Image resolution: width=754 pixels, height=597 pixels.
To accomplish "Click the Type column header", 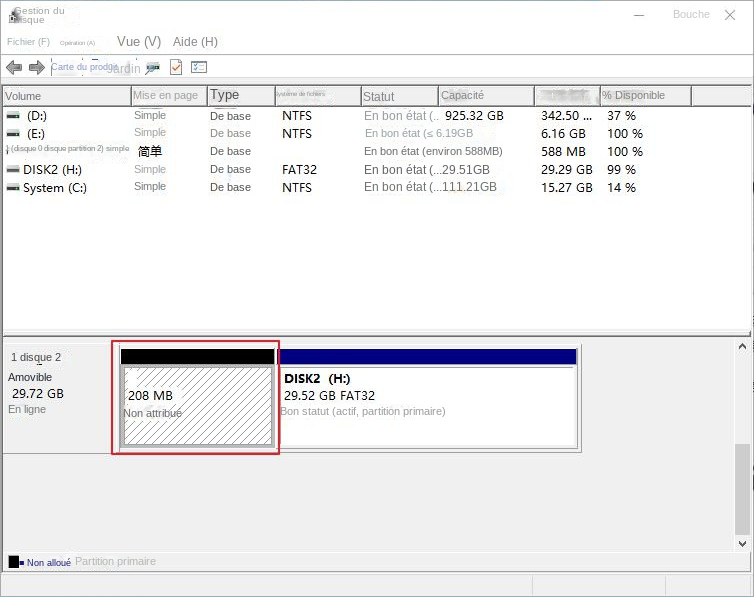I will coord(241,96).
